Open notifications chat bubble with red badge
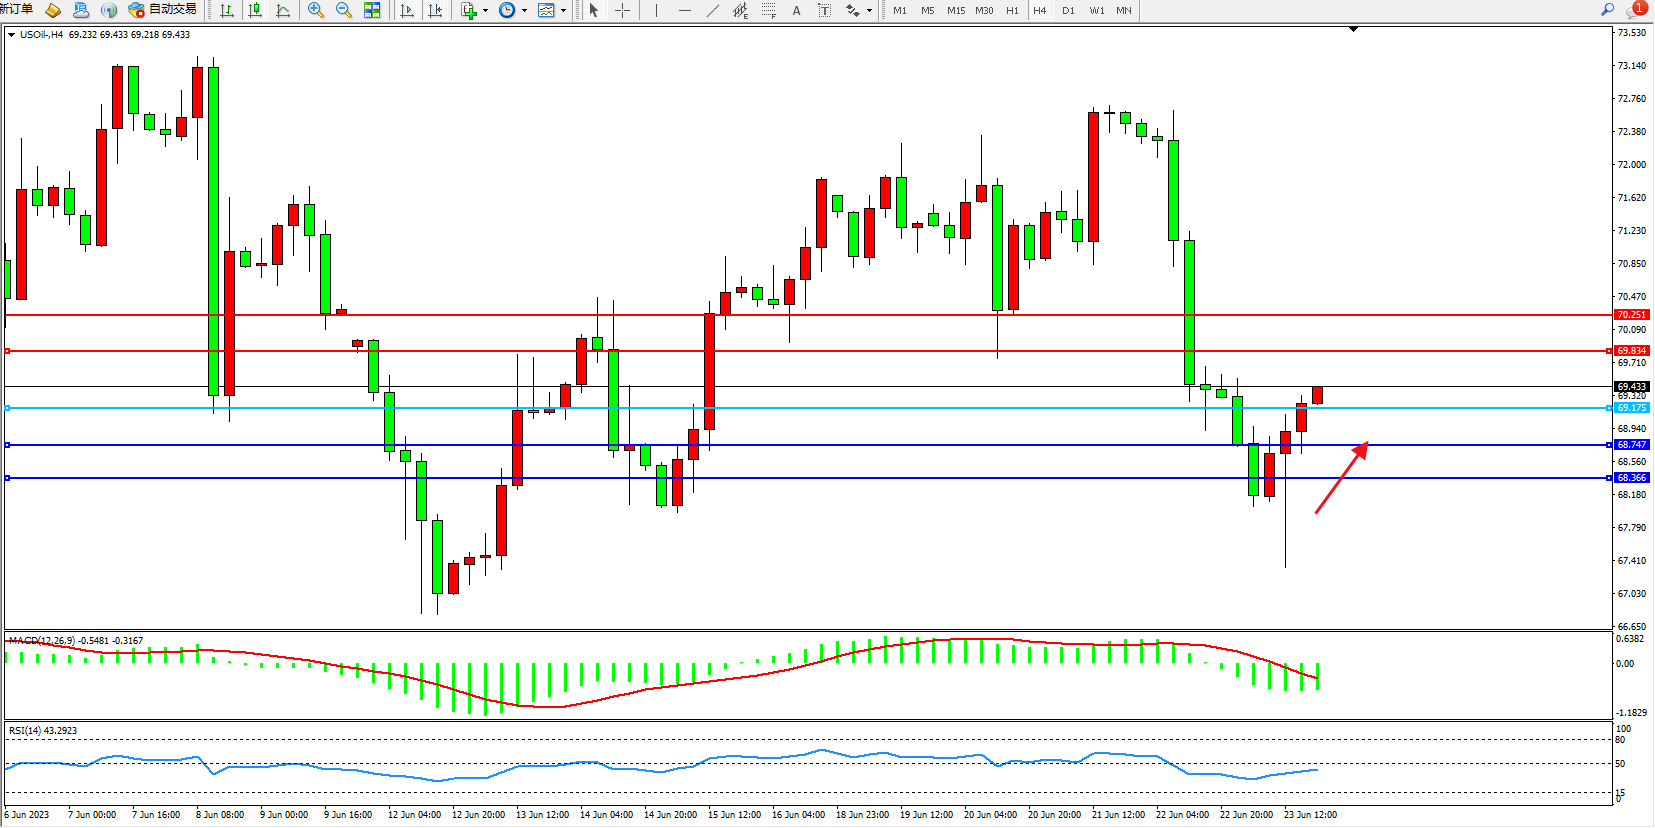This screenshot has height=828, width=1655. 1635,9
